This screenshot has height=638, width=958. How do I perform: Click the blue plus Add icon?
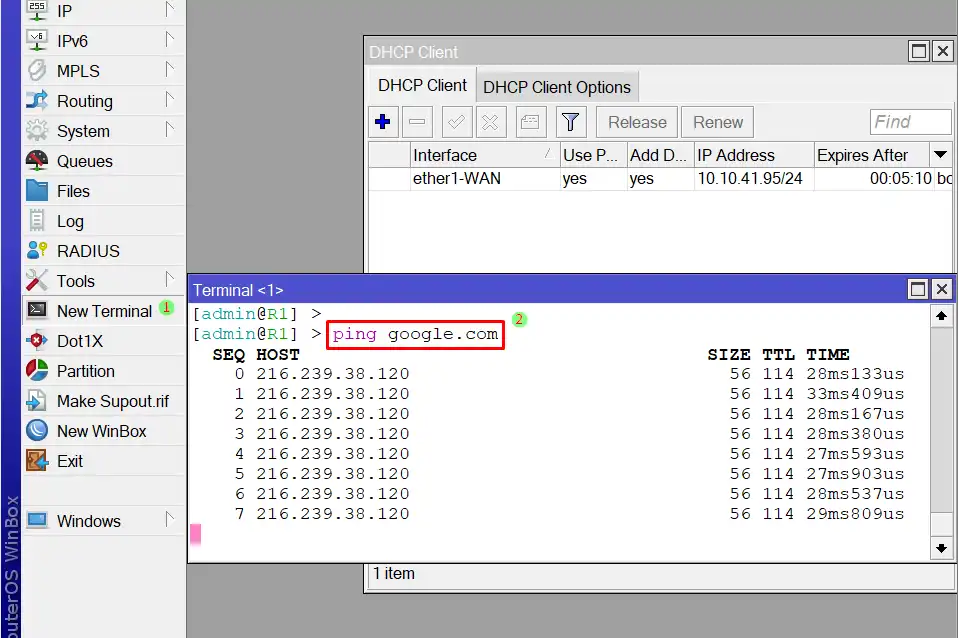(x=382, y=122)
